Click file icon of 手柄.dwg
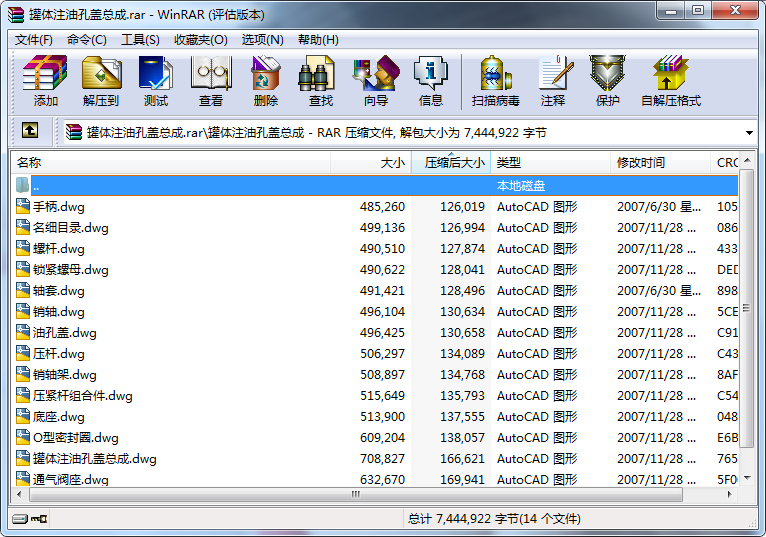 pos(22,206)
